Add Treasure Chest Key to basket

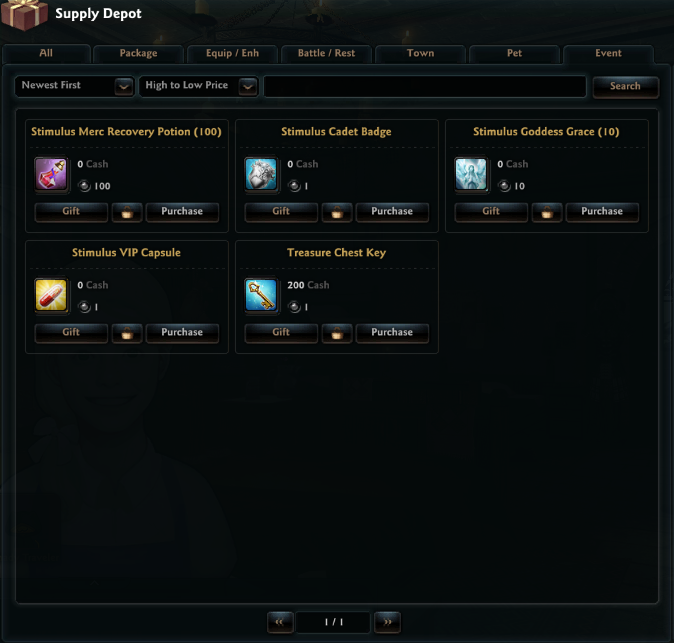tap(337, 333)
